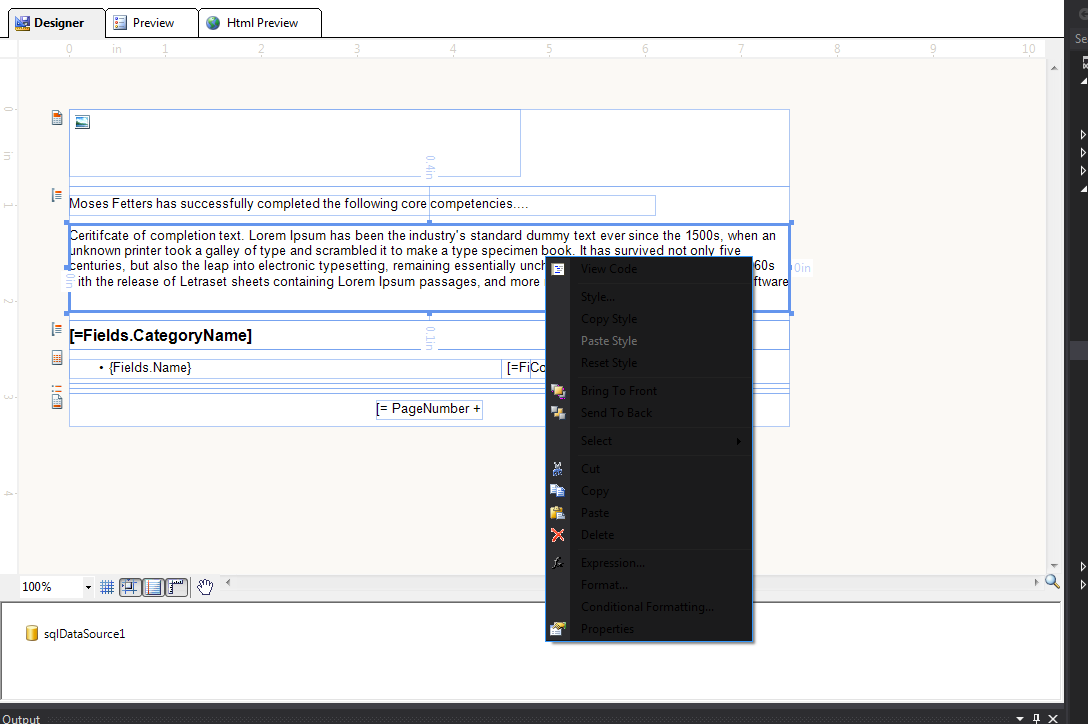Toggle the snap to items button
The width and height of the screenshot is (1088, 724).
coord(130,587)
